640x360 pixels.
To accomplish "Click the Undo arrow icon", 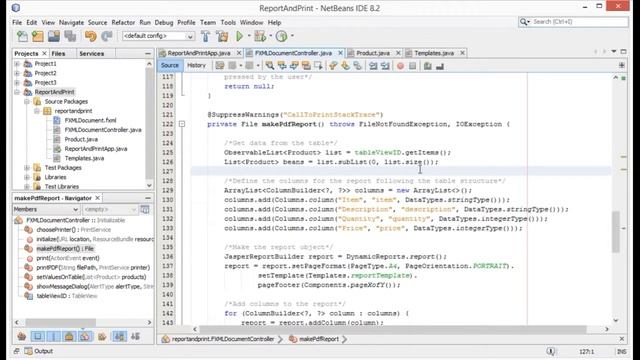I will tap(90, 36).
